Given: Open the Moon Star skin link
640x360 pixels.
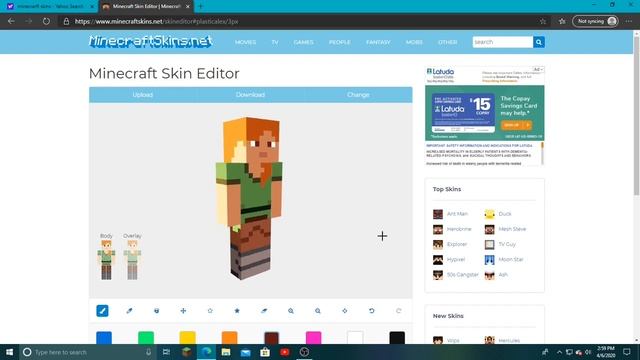Looking at the screenshot, I should tap(511, 260).
